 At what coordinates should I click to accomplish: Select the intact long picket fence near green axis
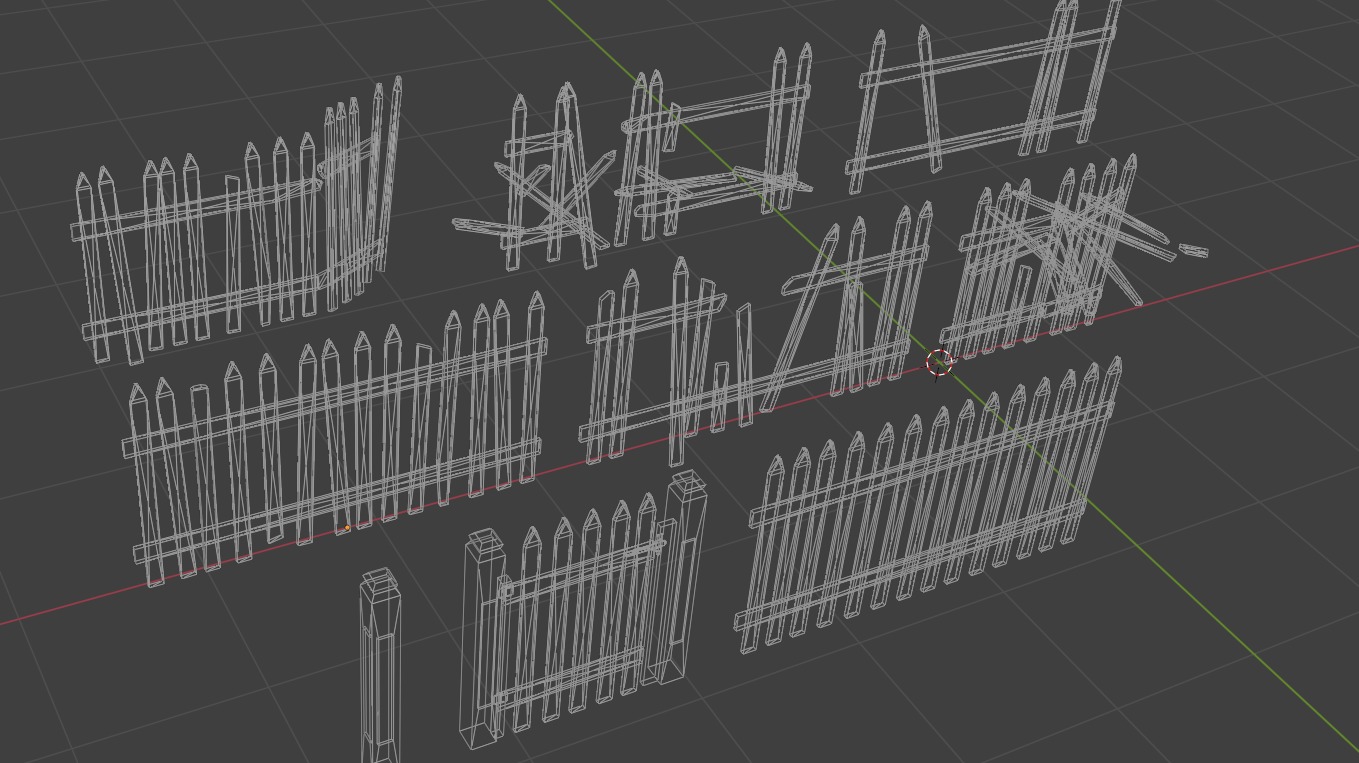click(930, 505)
